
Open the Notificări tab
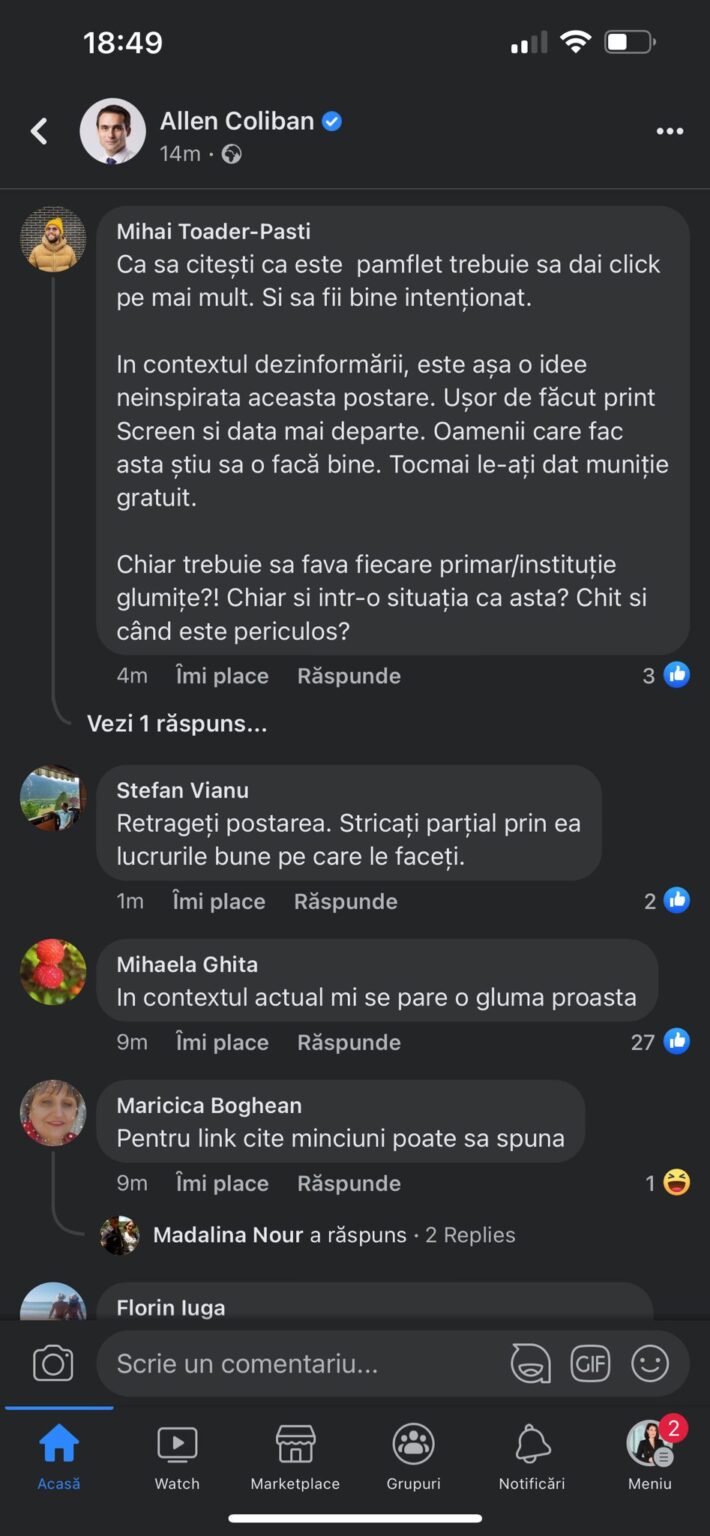click(x=532, y=1456)
